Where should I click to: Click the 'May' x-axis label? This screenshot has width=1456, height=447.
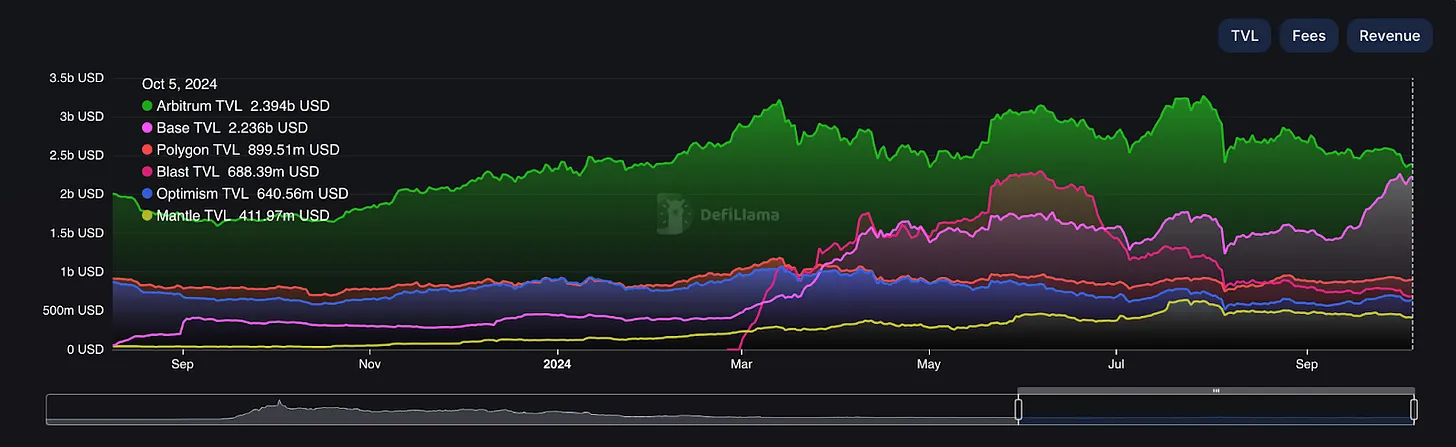click(x=929, y=366)
